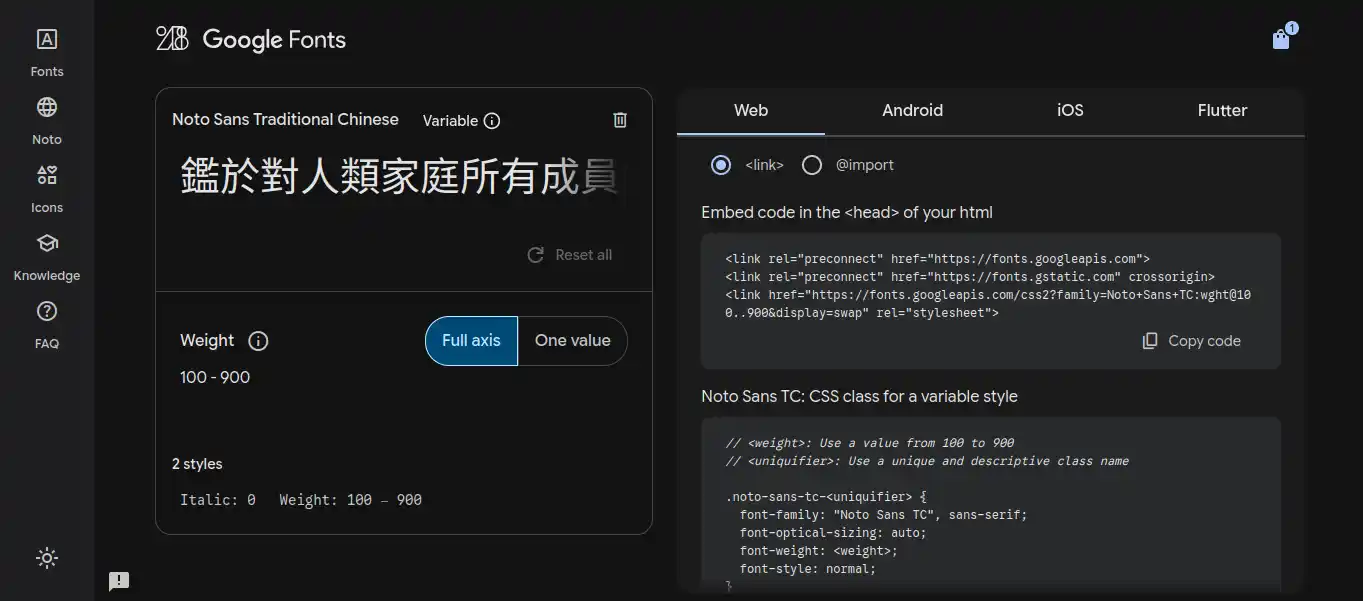Screen dimensions: 1363x601
Task: Go to the Noto globe icon
Action: [47, 107]
